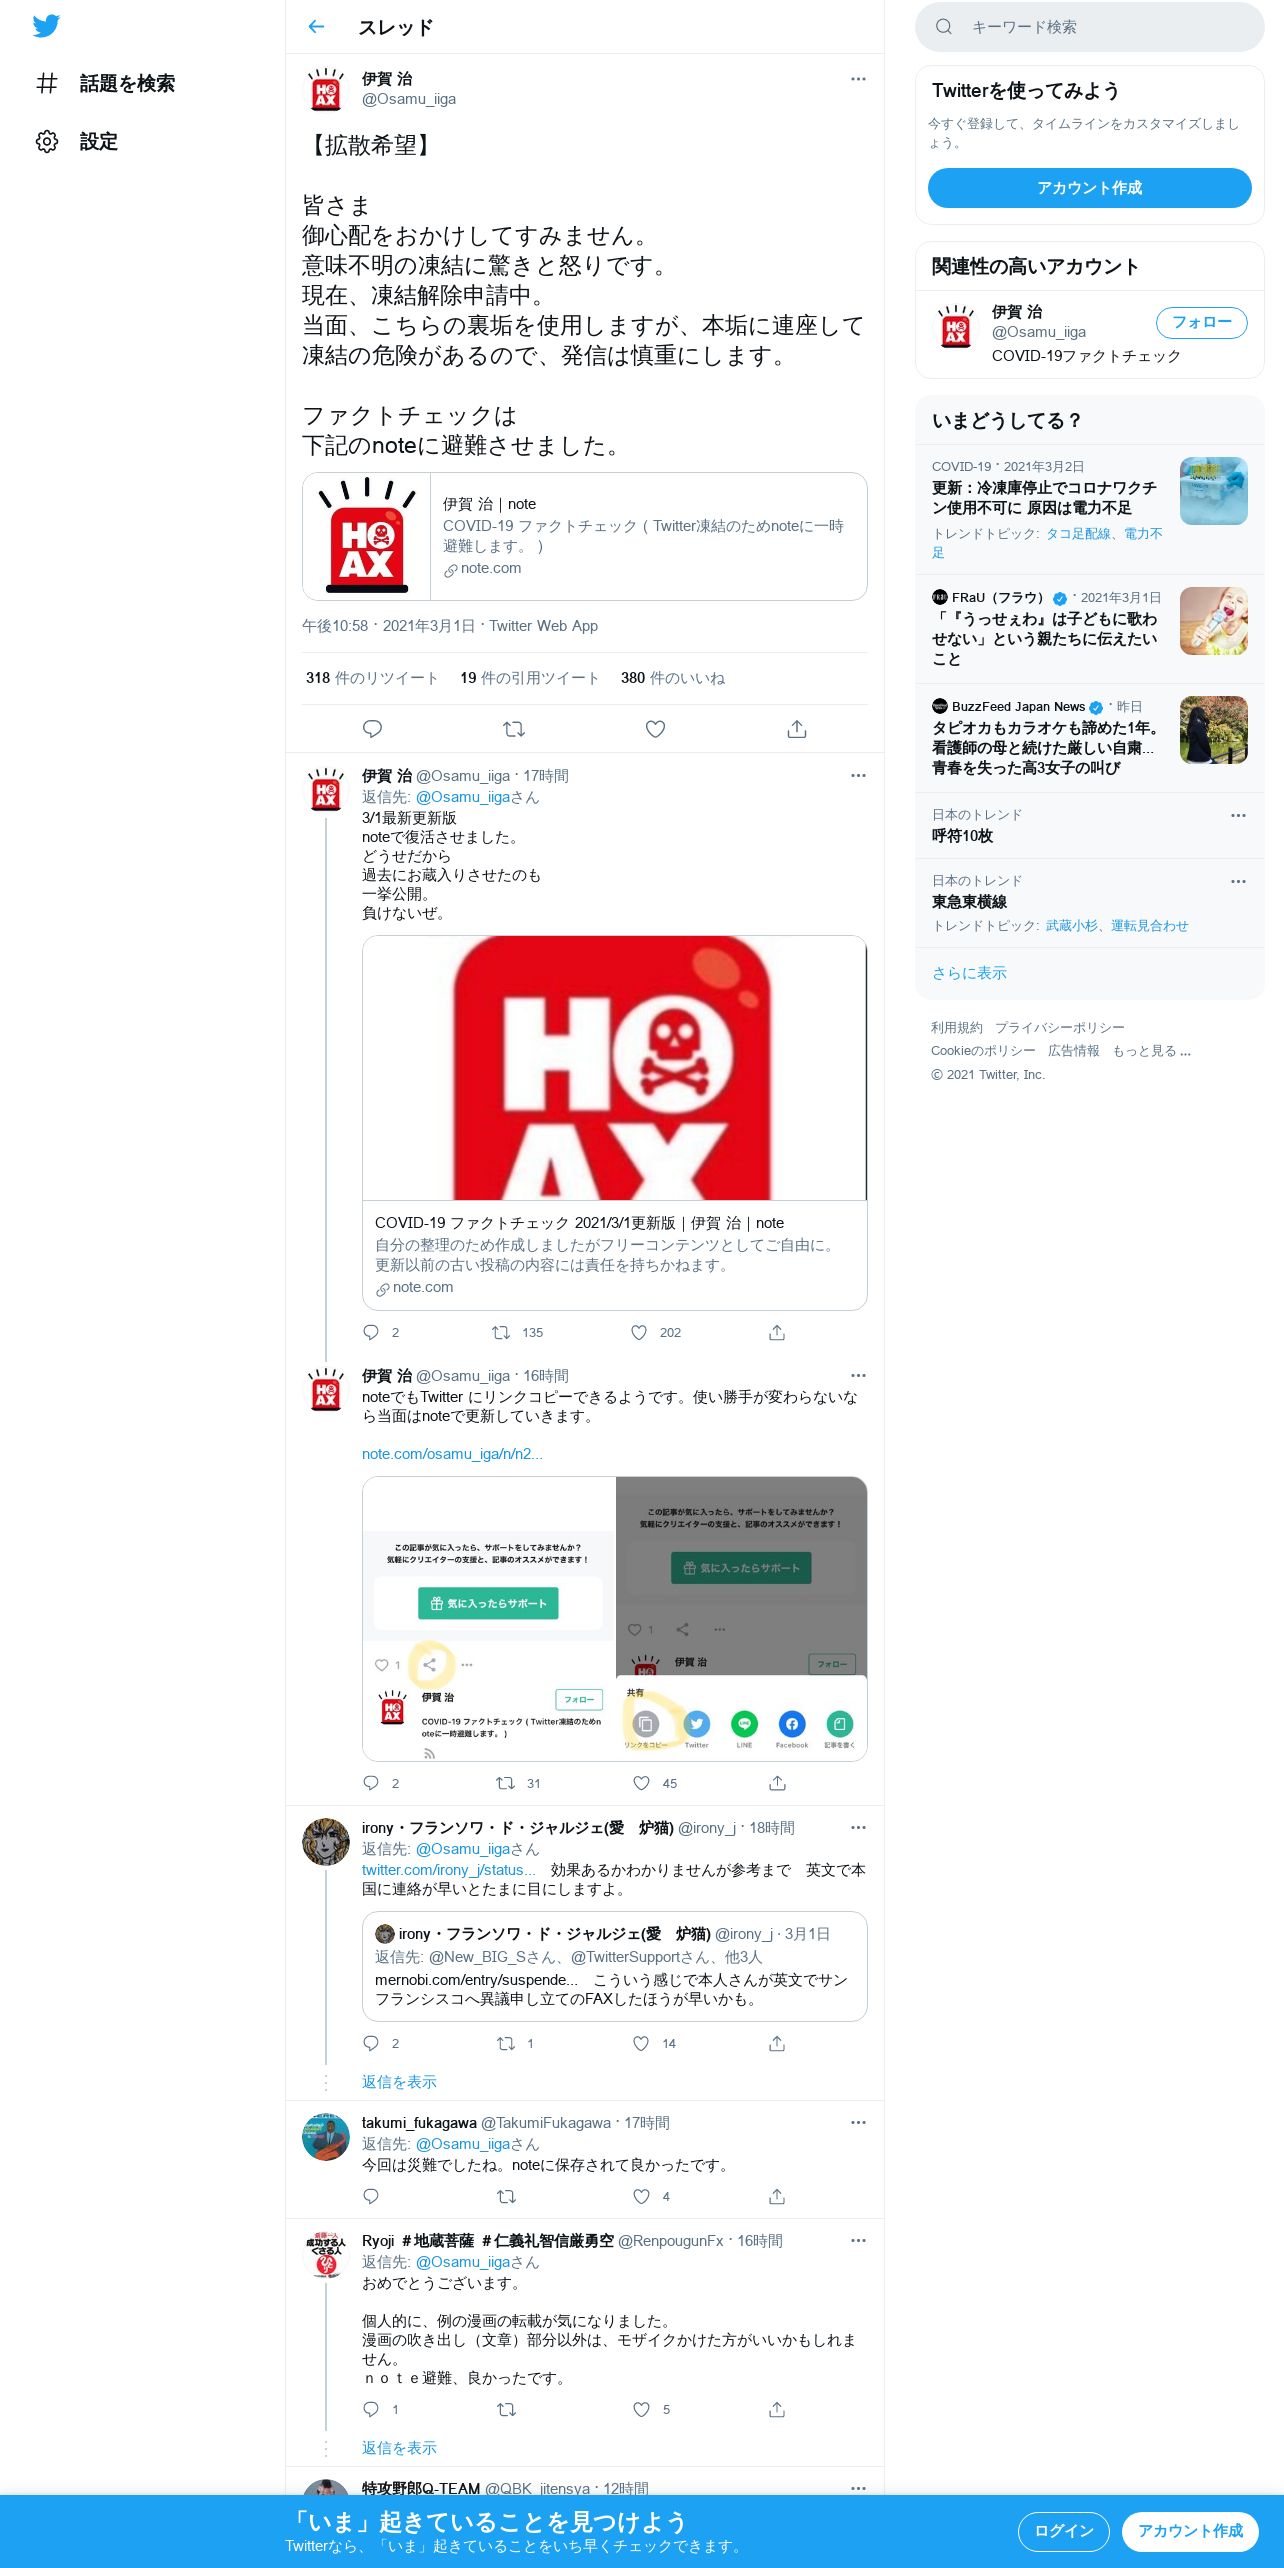Open more options for 東急東横線 trend
Viewport: 1284px width, 2568px height.
click(1238, 881)
